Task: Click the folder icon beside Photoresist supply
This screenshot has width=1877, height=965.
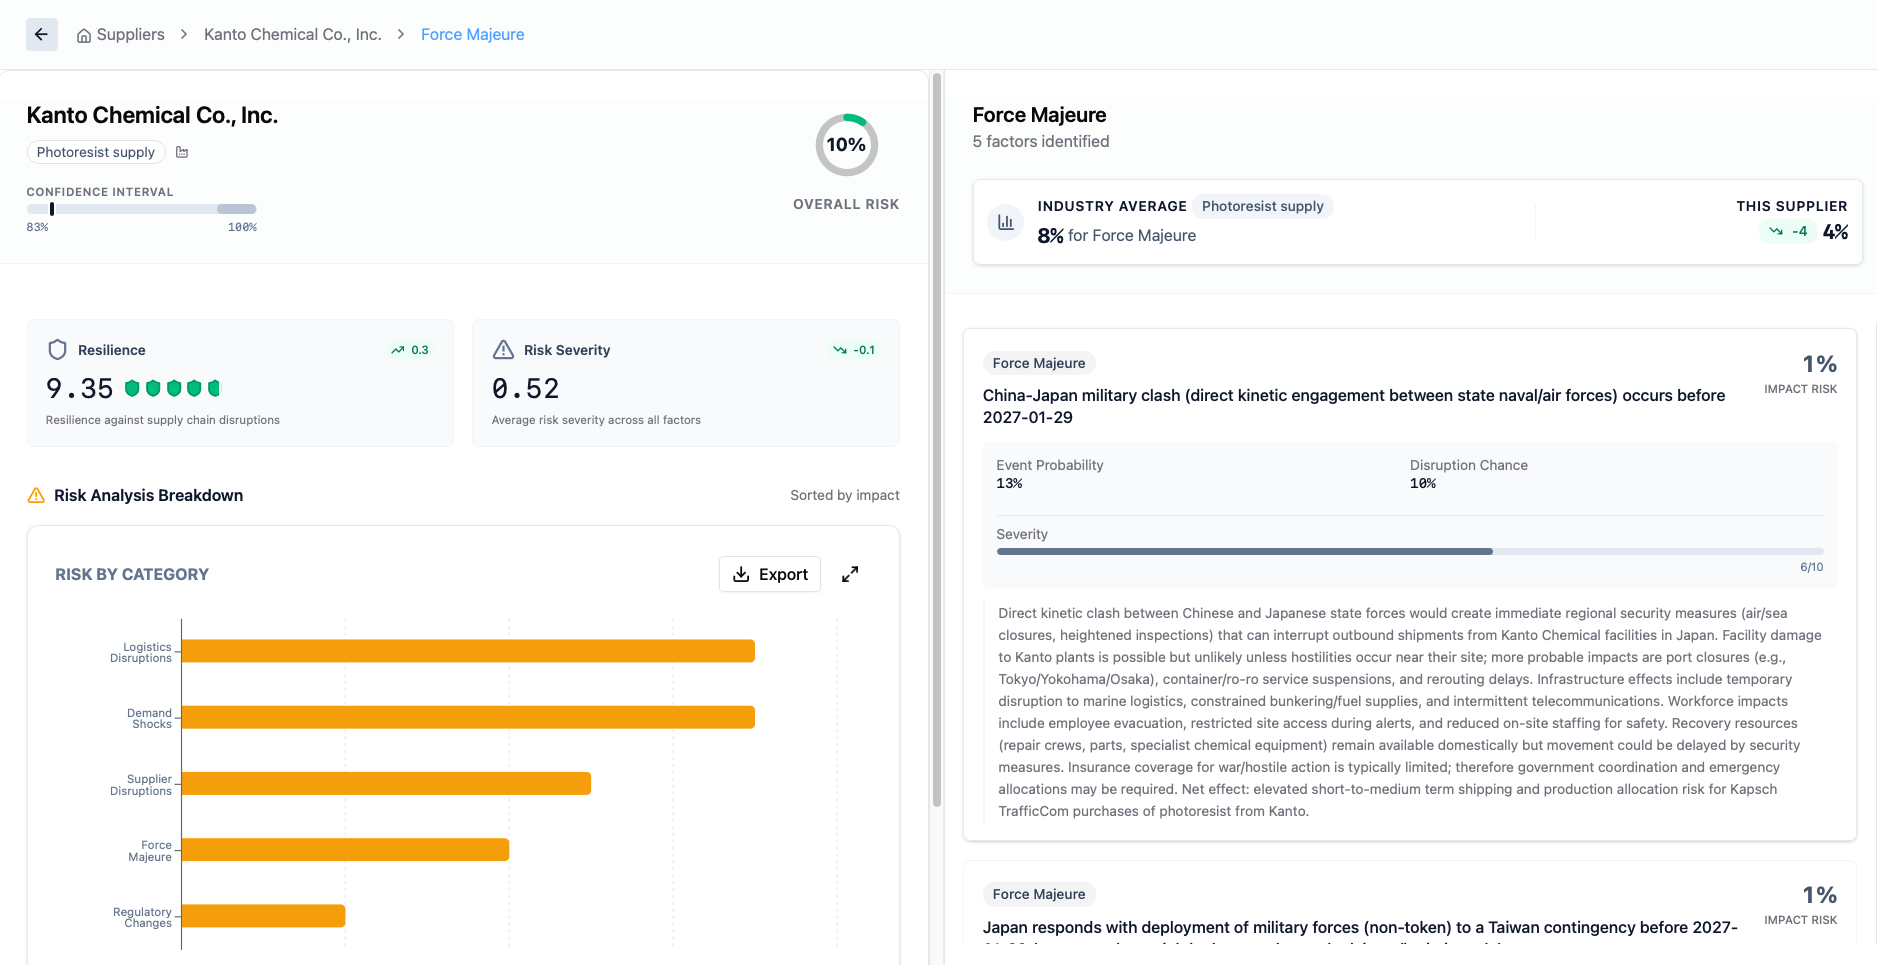Action: [182, 152]
